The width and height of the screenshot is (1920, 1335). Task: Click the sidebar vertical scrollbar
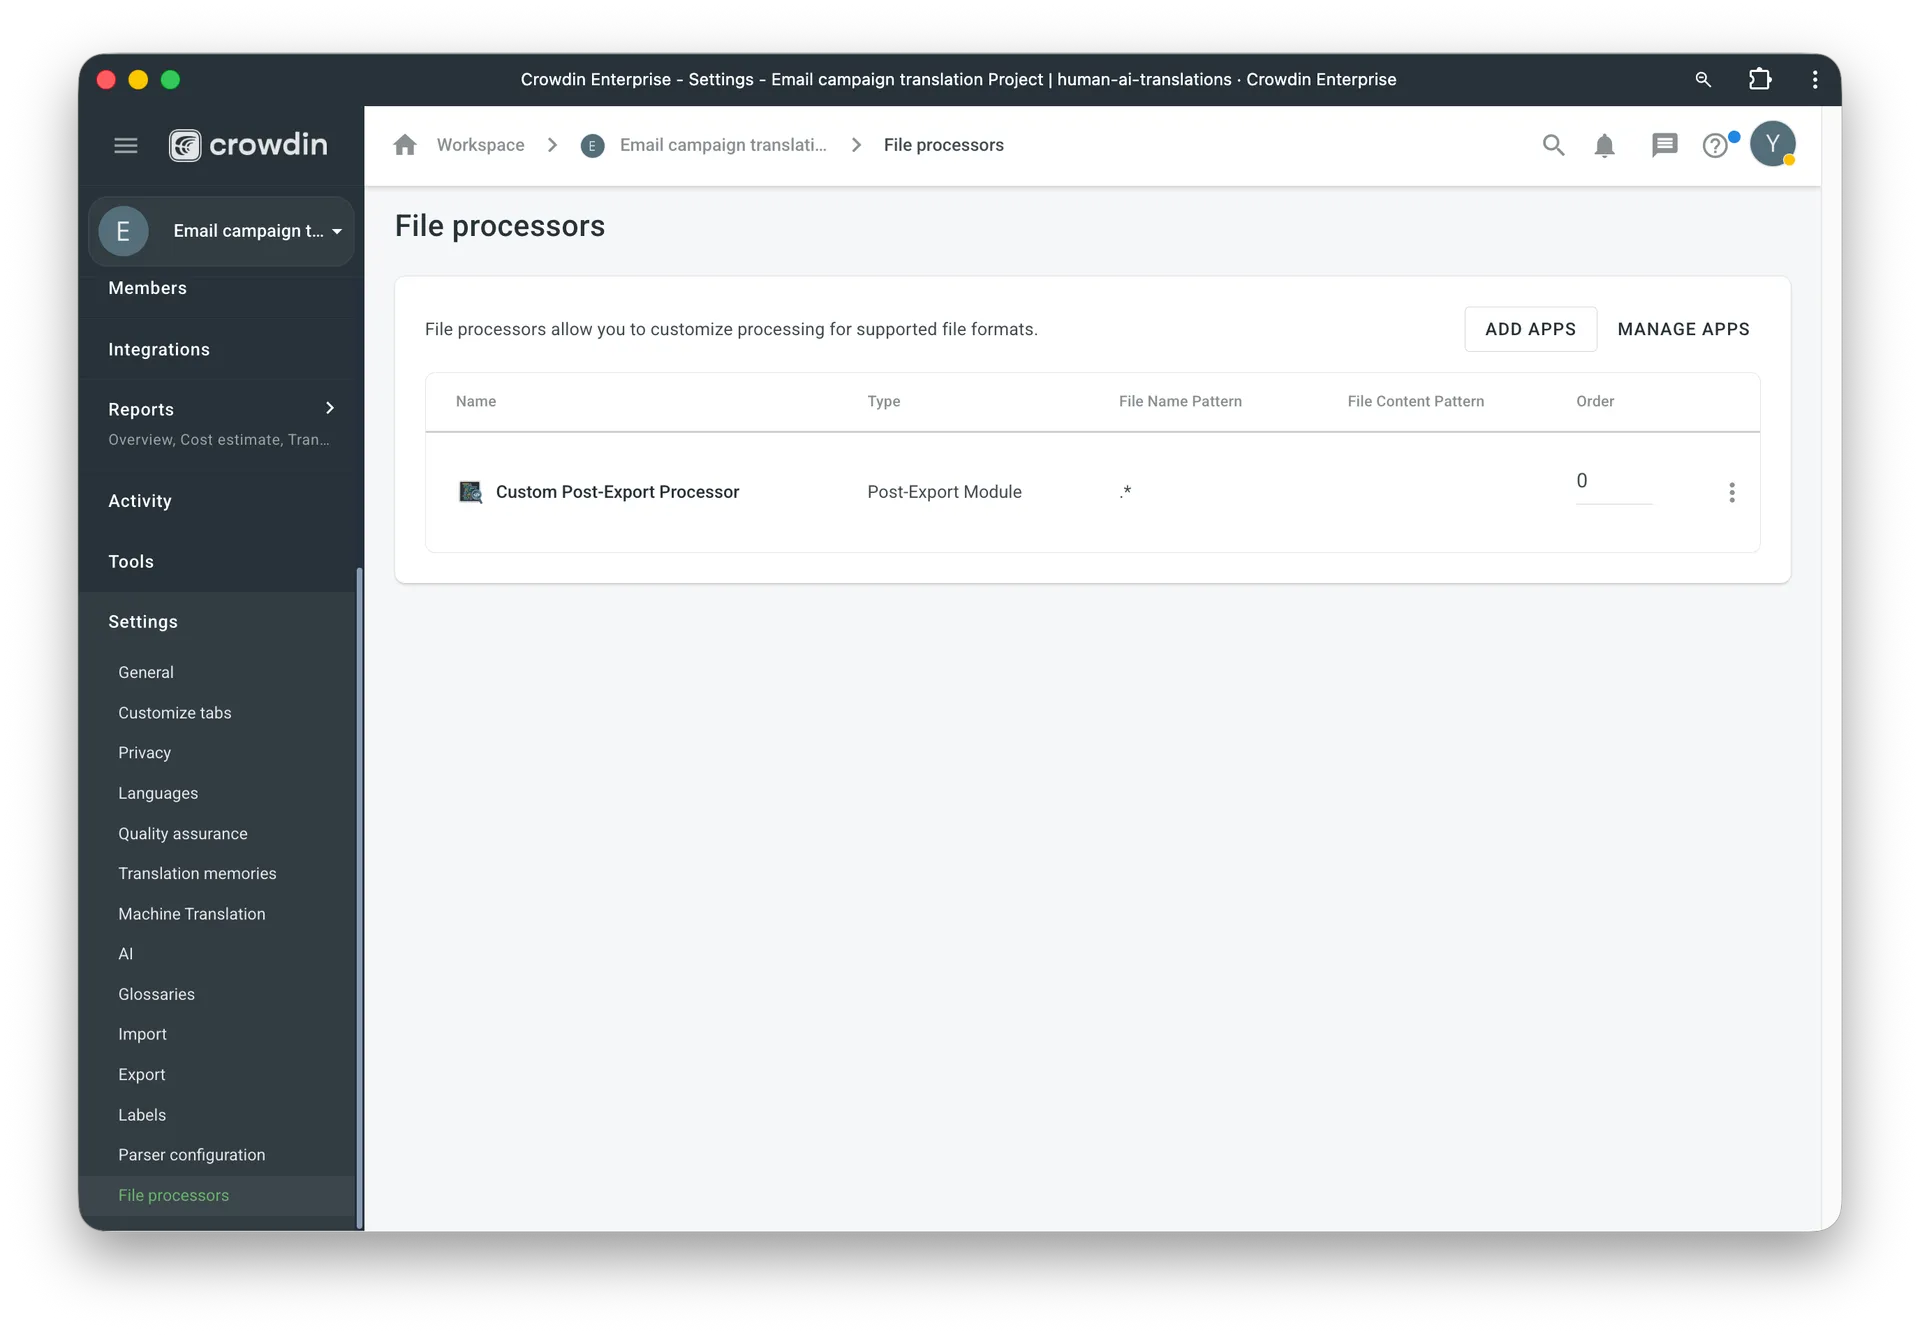coord(359,897)
